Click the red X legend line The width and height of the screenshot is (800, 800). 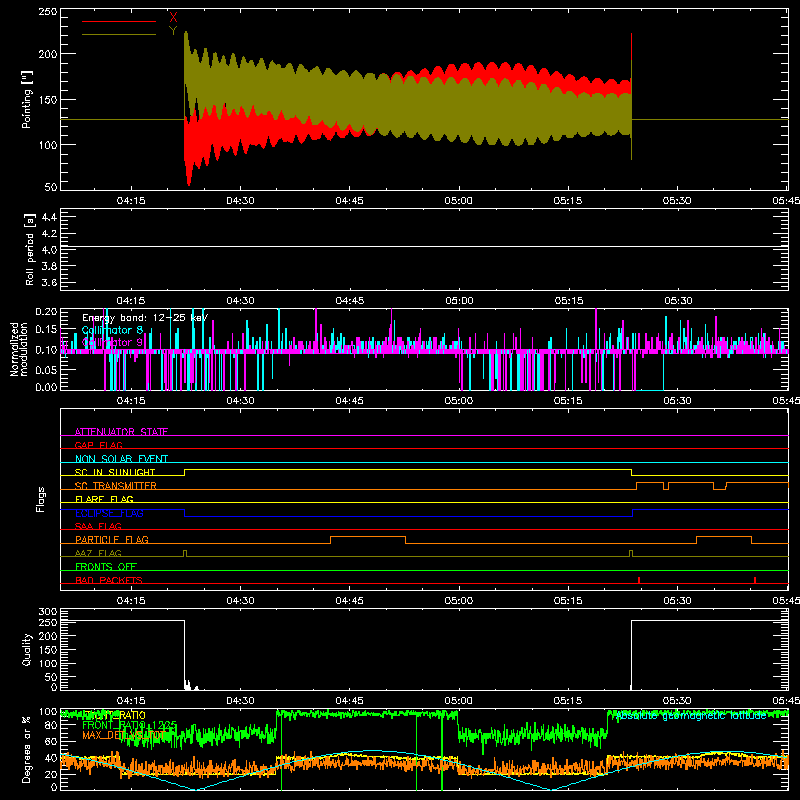tap(119, 21)
